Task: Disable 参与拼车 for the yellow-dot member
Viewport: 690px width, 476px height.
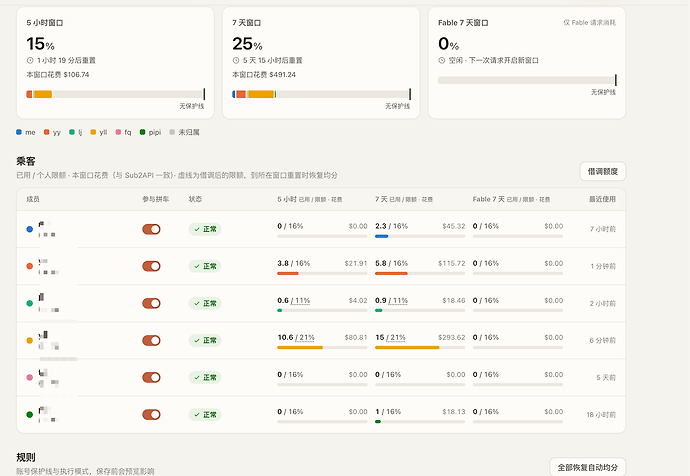Action: (x=151, y=341)
